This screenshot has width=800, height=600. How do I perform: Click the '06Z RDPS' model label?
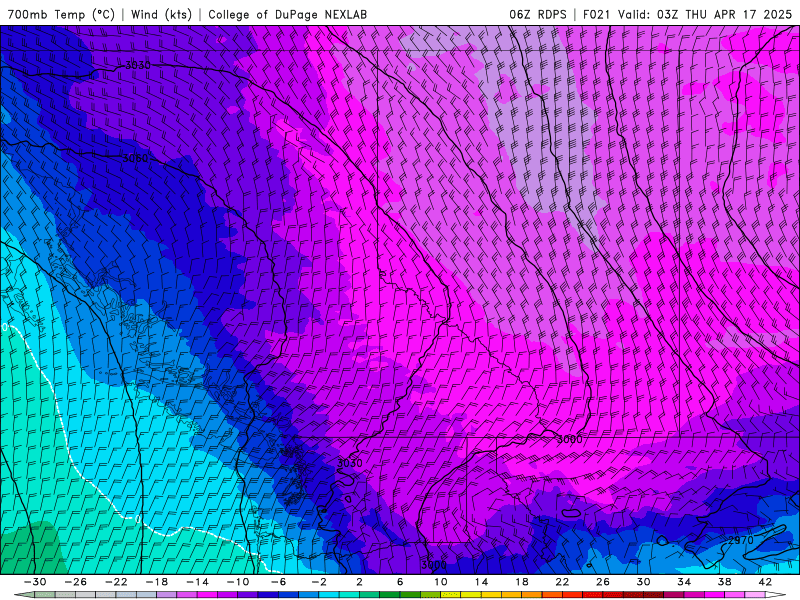(538, 14)
